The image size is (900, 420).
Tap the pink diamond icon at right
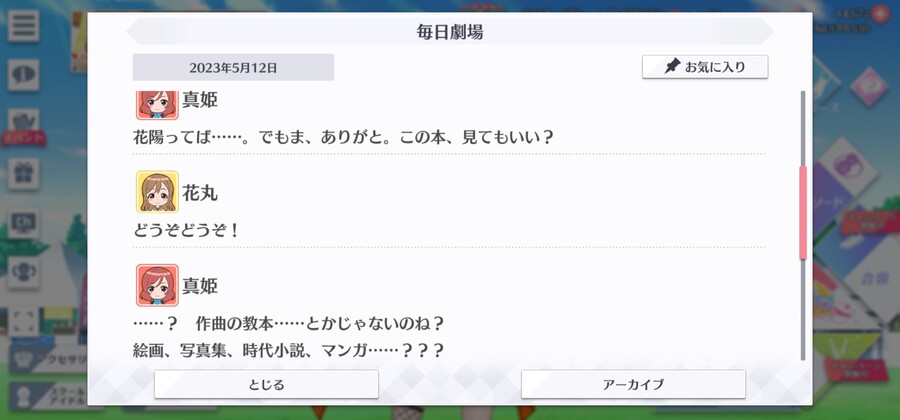869,86
